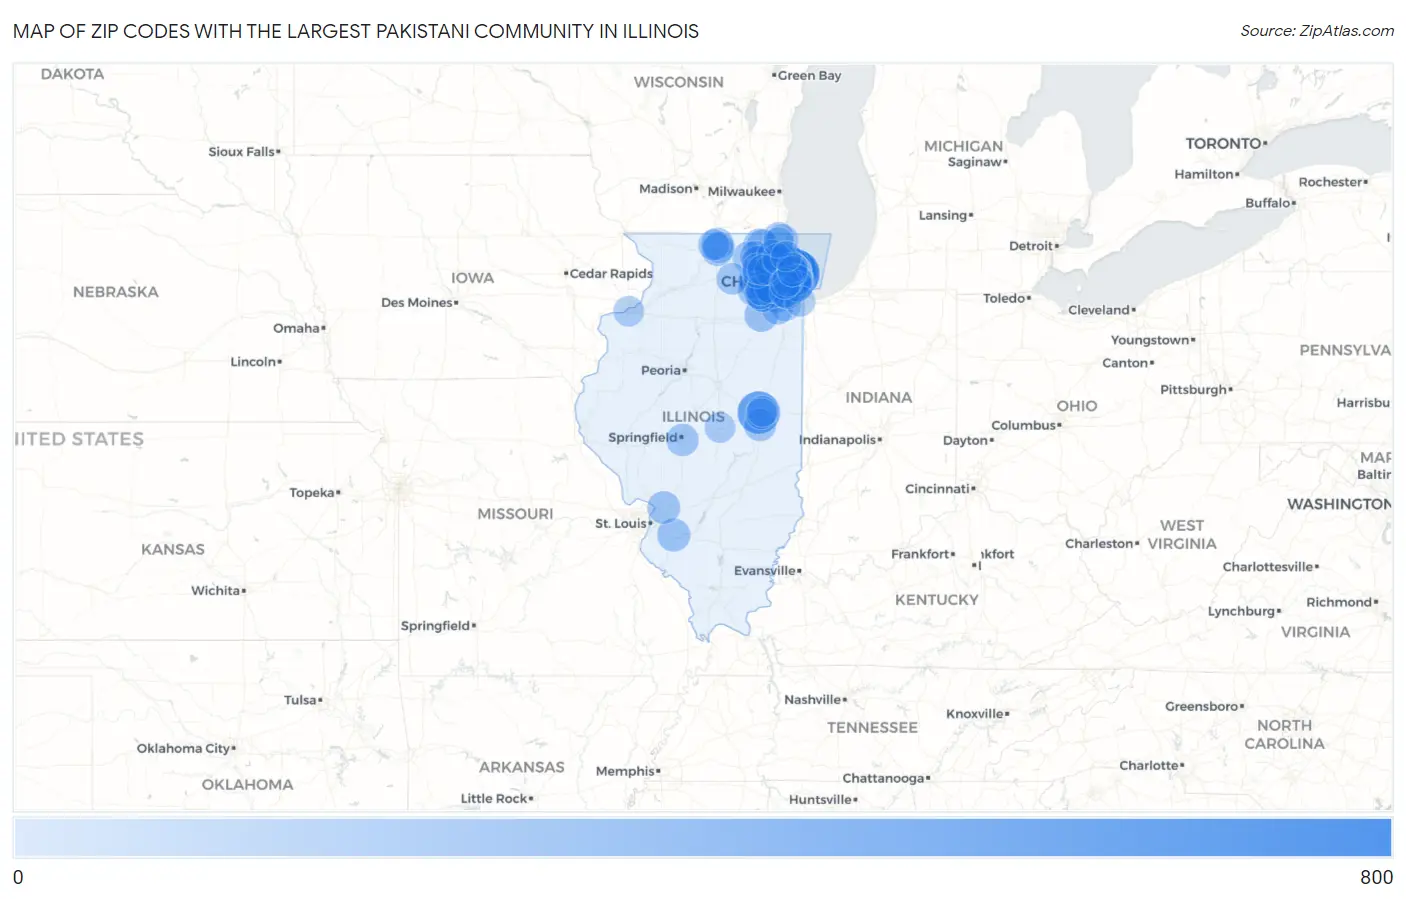
Task: Click the IOWA state label
Action: (x=472, y=278)
